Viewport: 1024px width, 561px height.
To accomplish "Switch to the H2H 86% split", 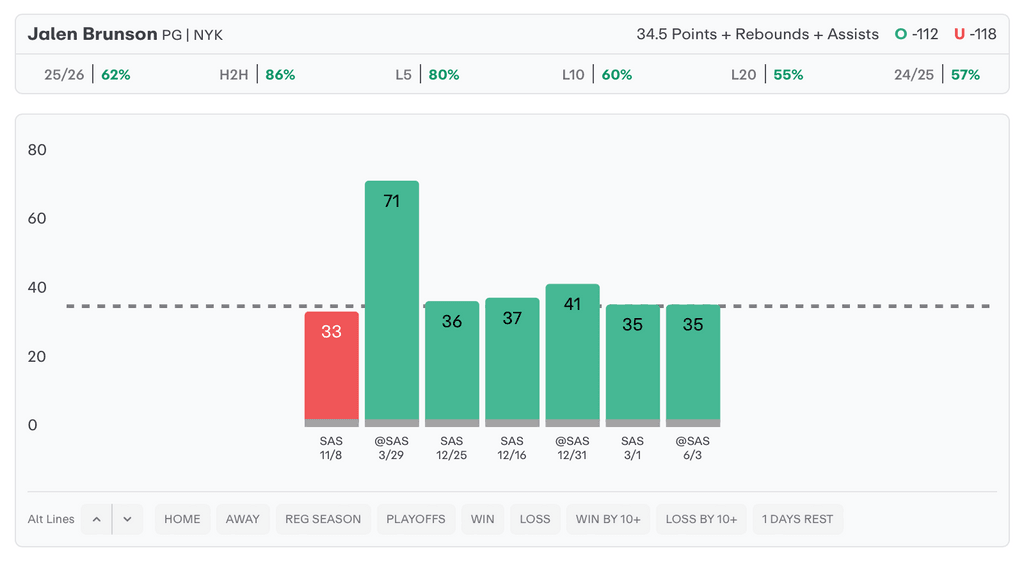I will pos(257,74).
